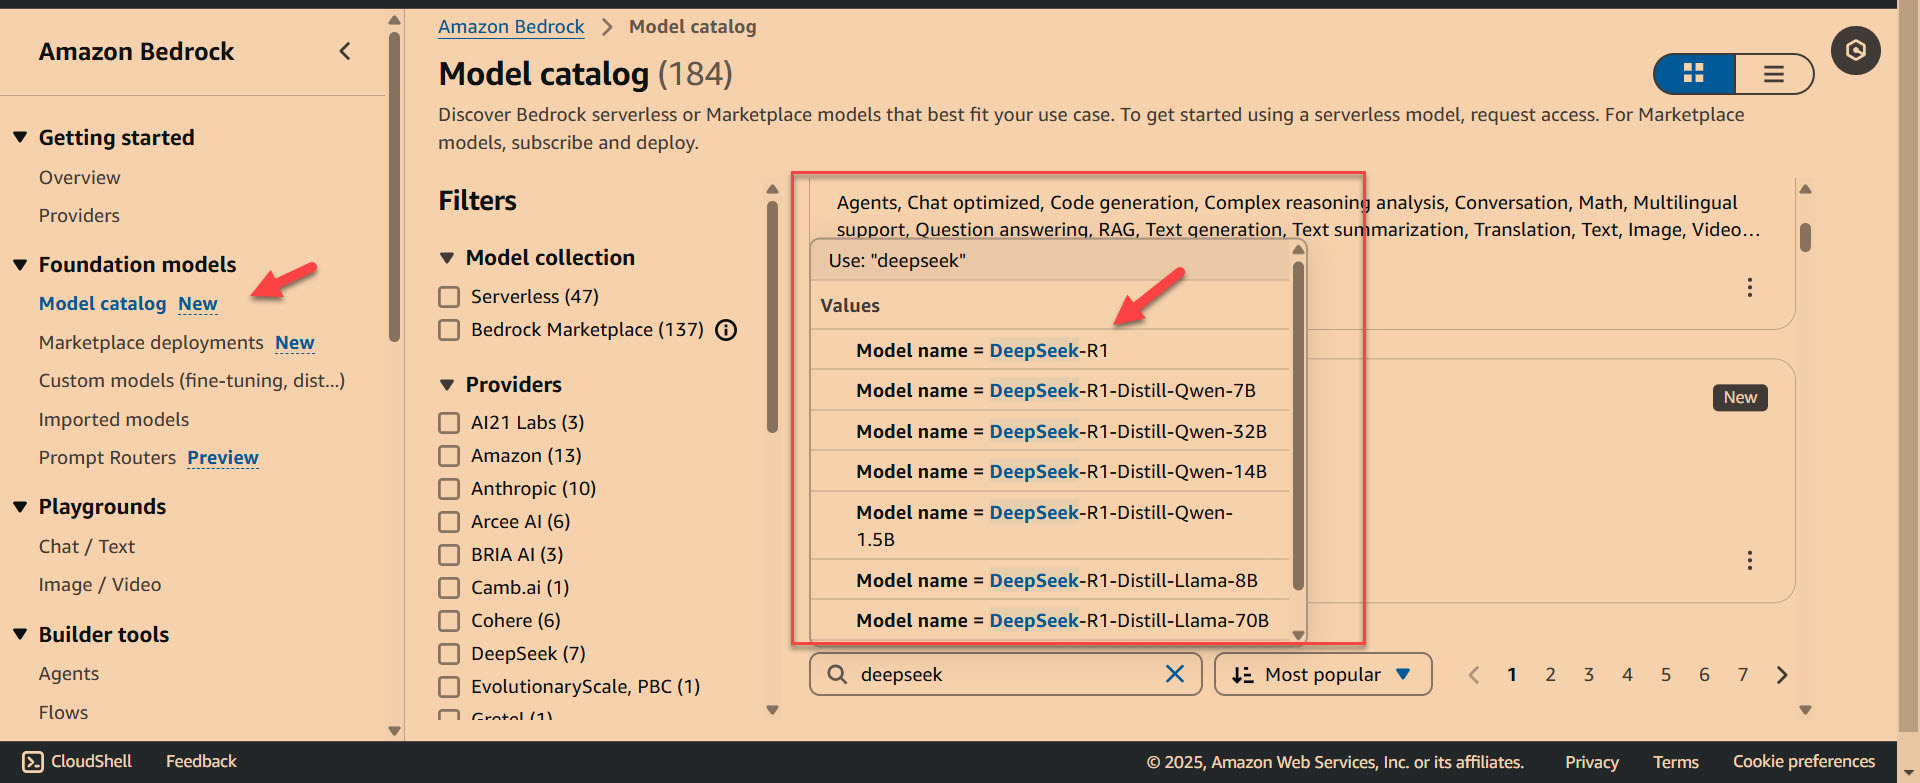Image resolution: width=1920 pixels, height=783 pixels.
Task: Open Chat / Text playground
Action: 87,546
